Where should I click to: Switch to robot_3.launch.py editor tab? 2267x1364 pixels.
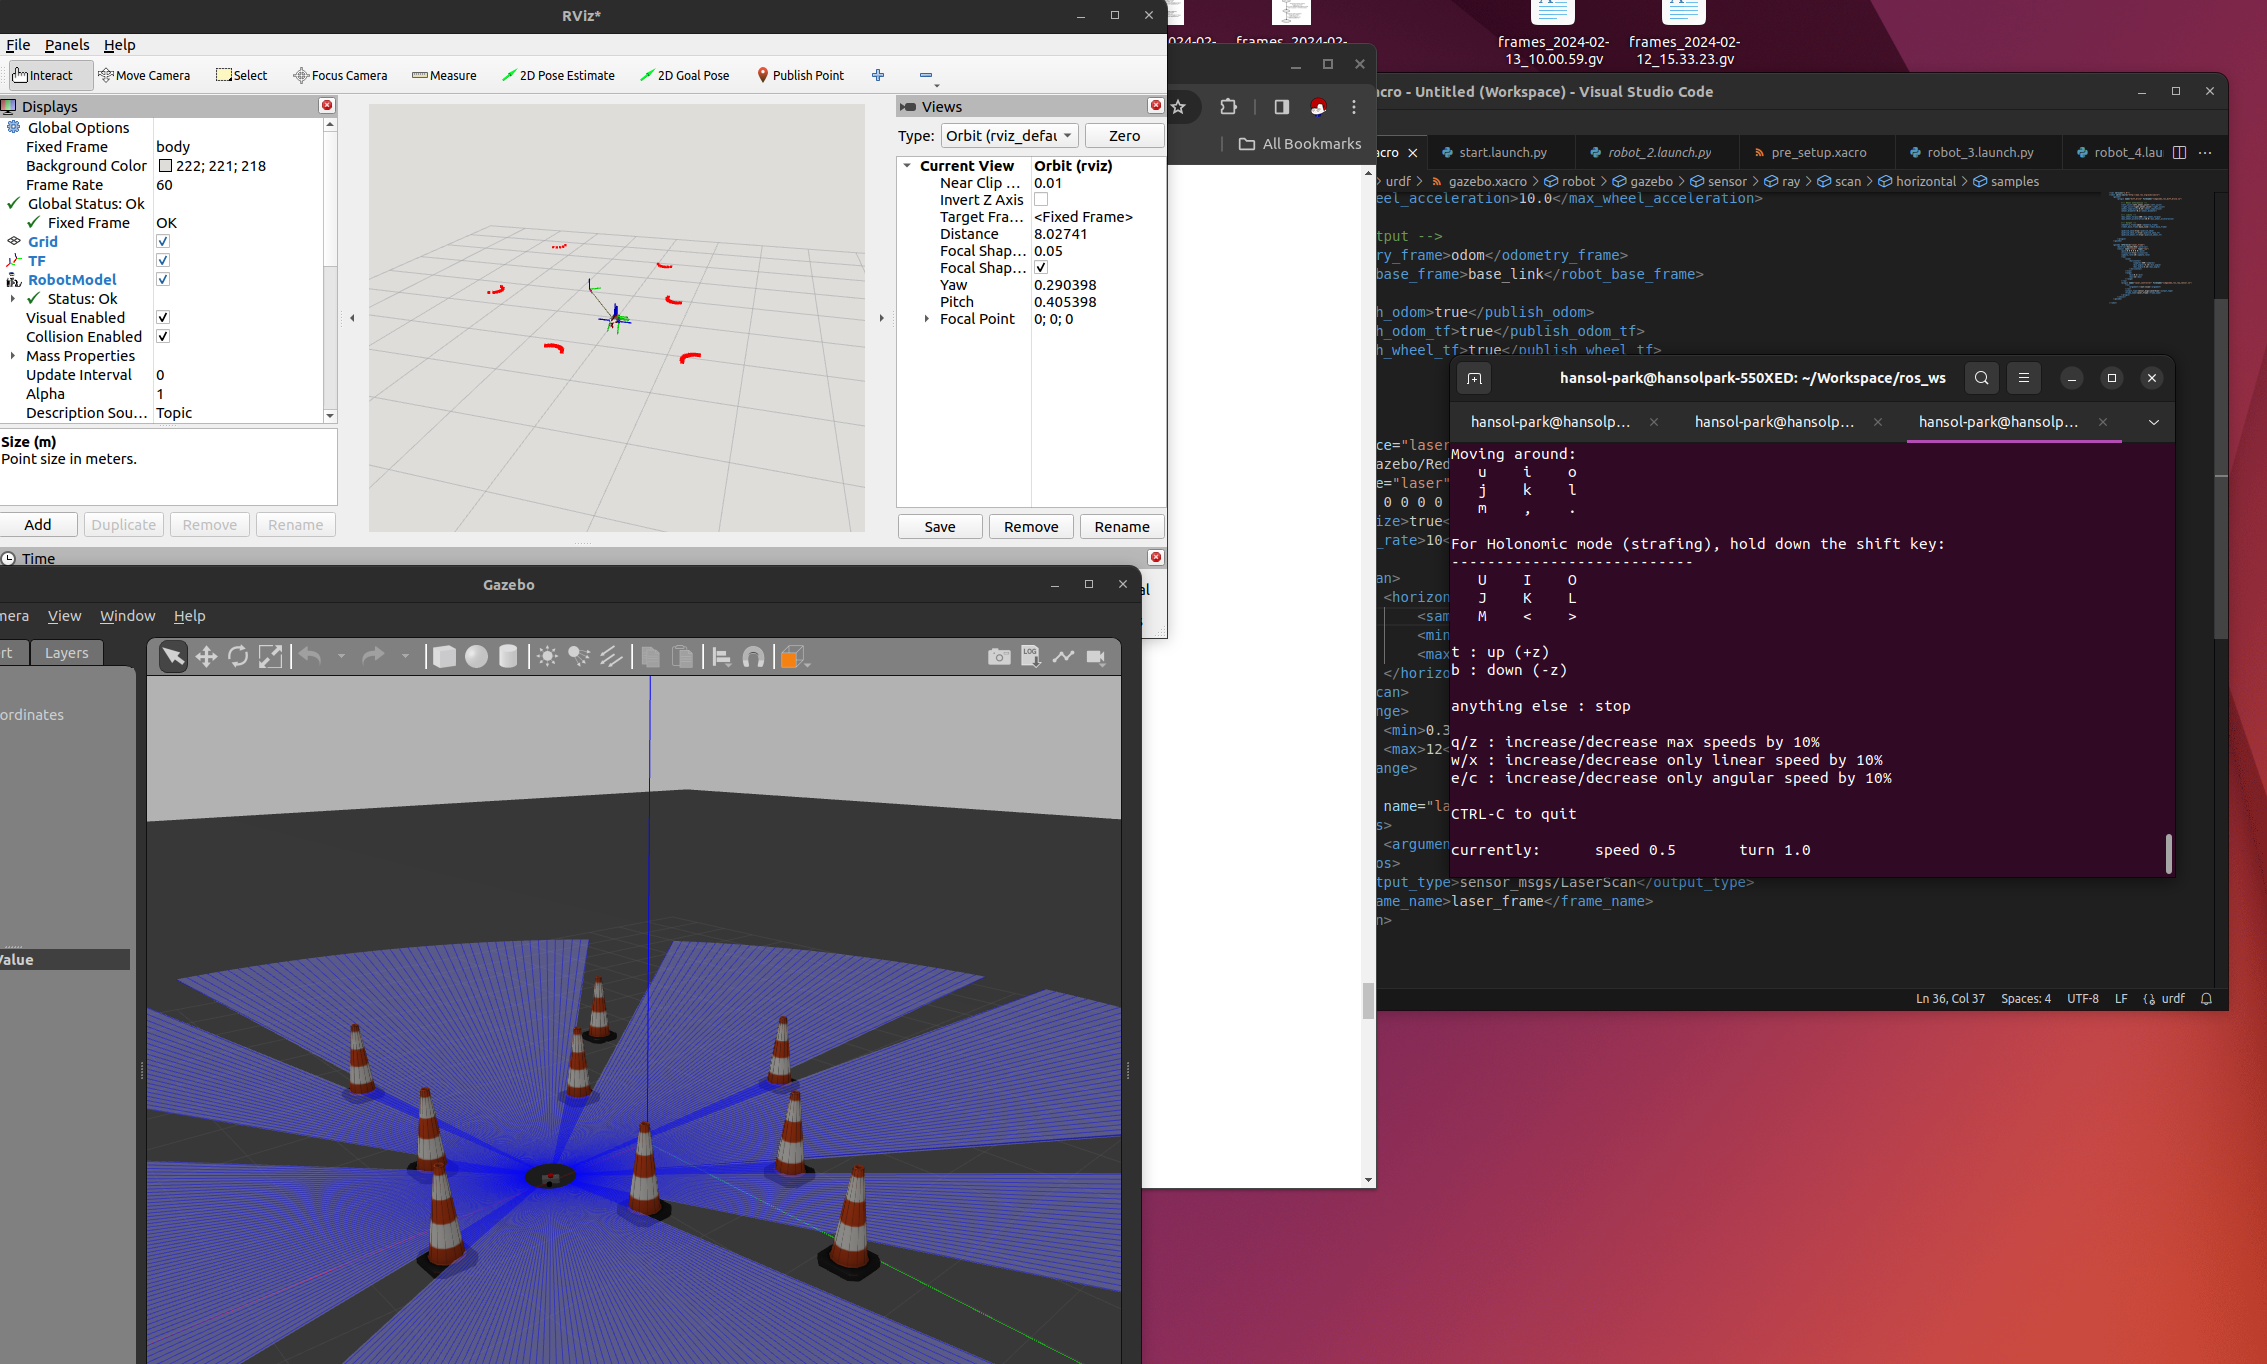coord(1971,152)
